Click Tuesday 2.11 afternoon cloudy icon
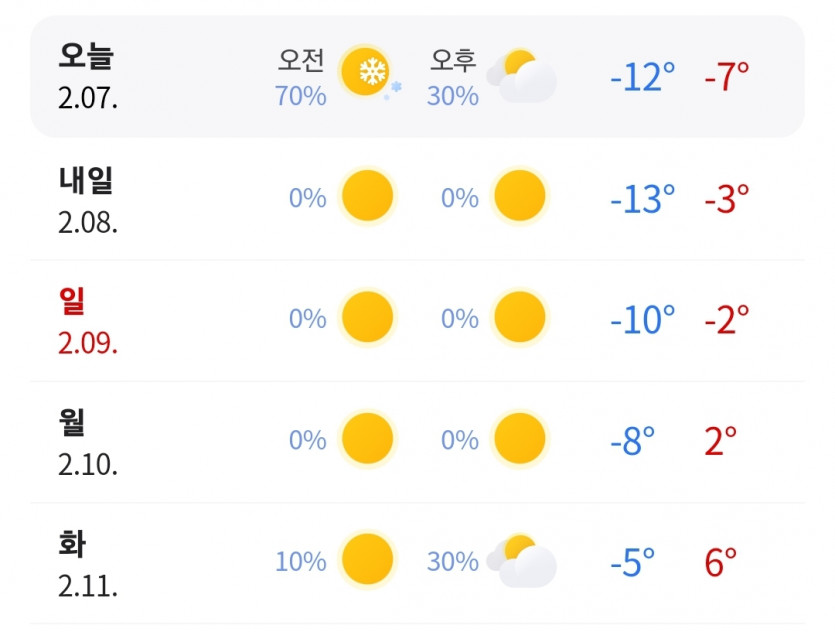The image size is (835, 632). (521, 561)
